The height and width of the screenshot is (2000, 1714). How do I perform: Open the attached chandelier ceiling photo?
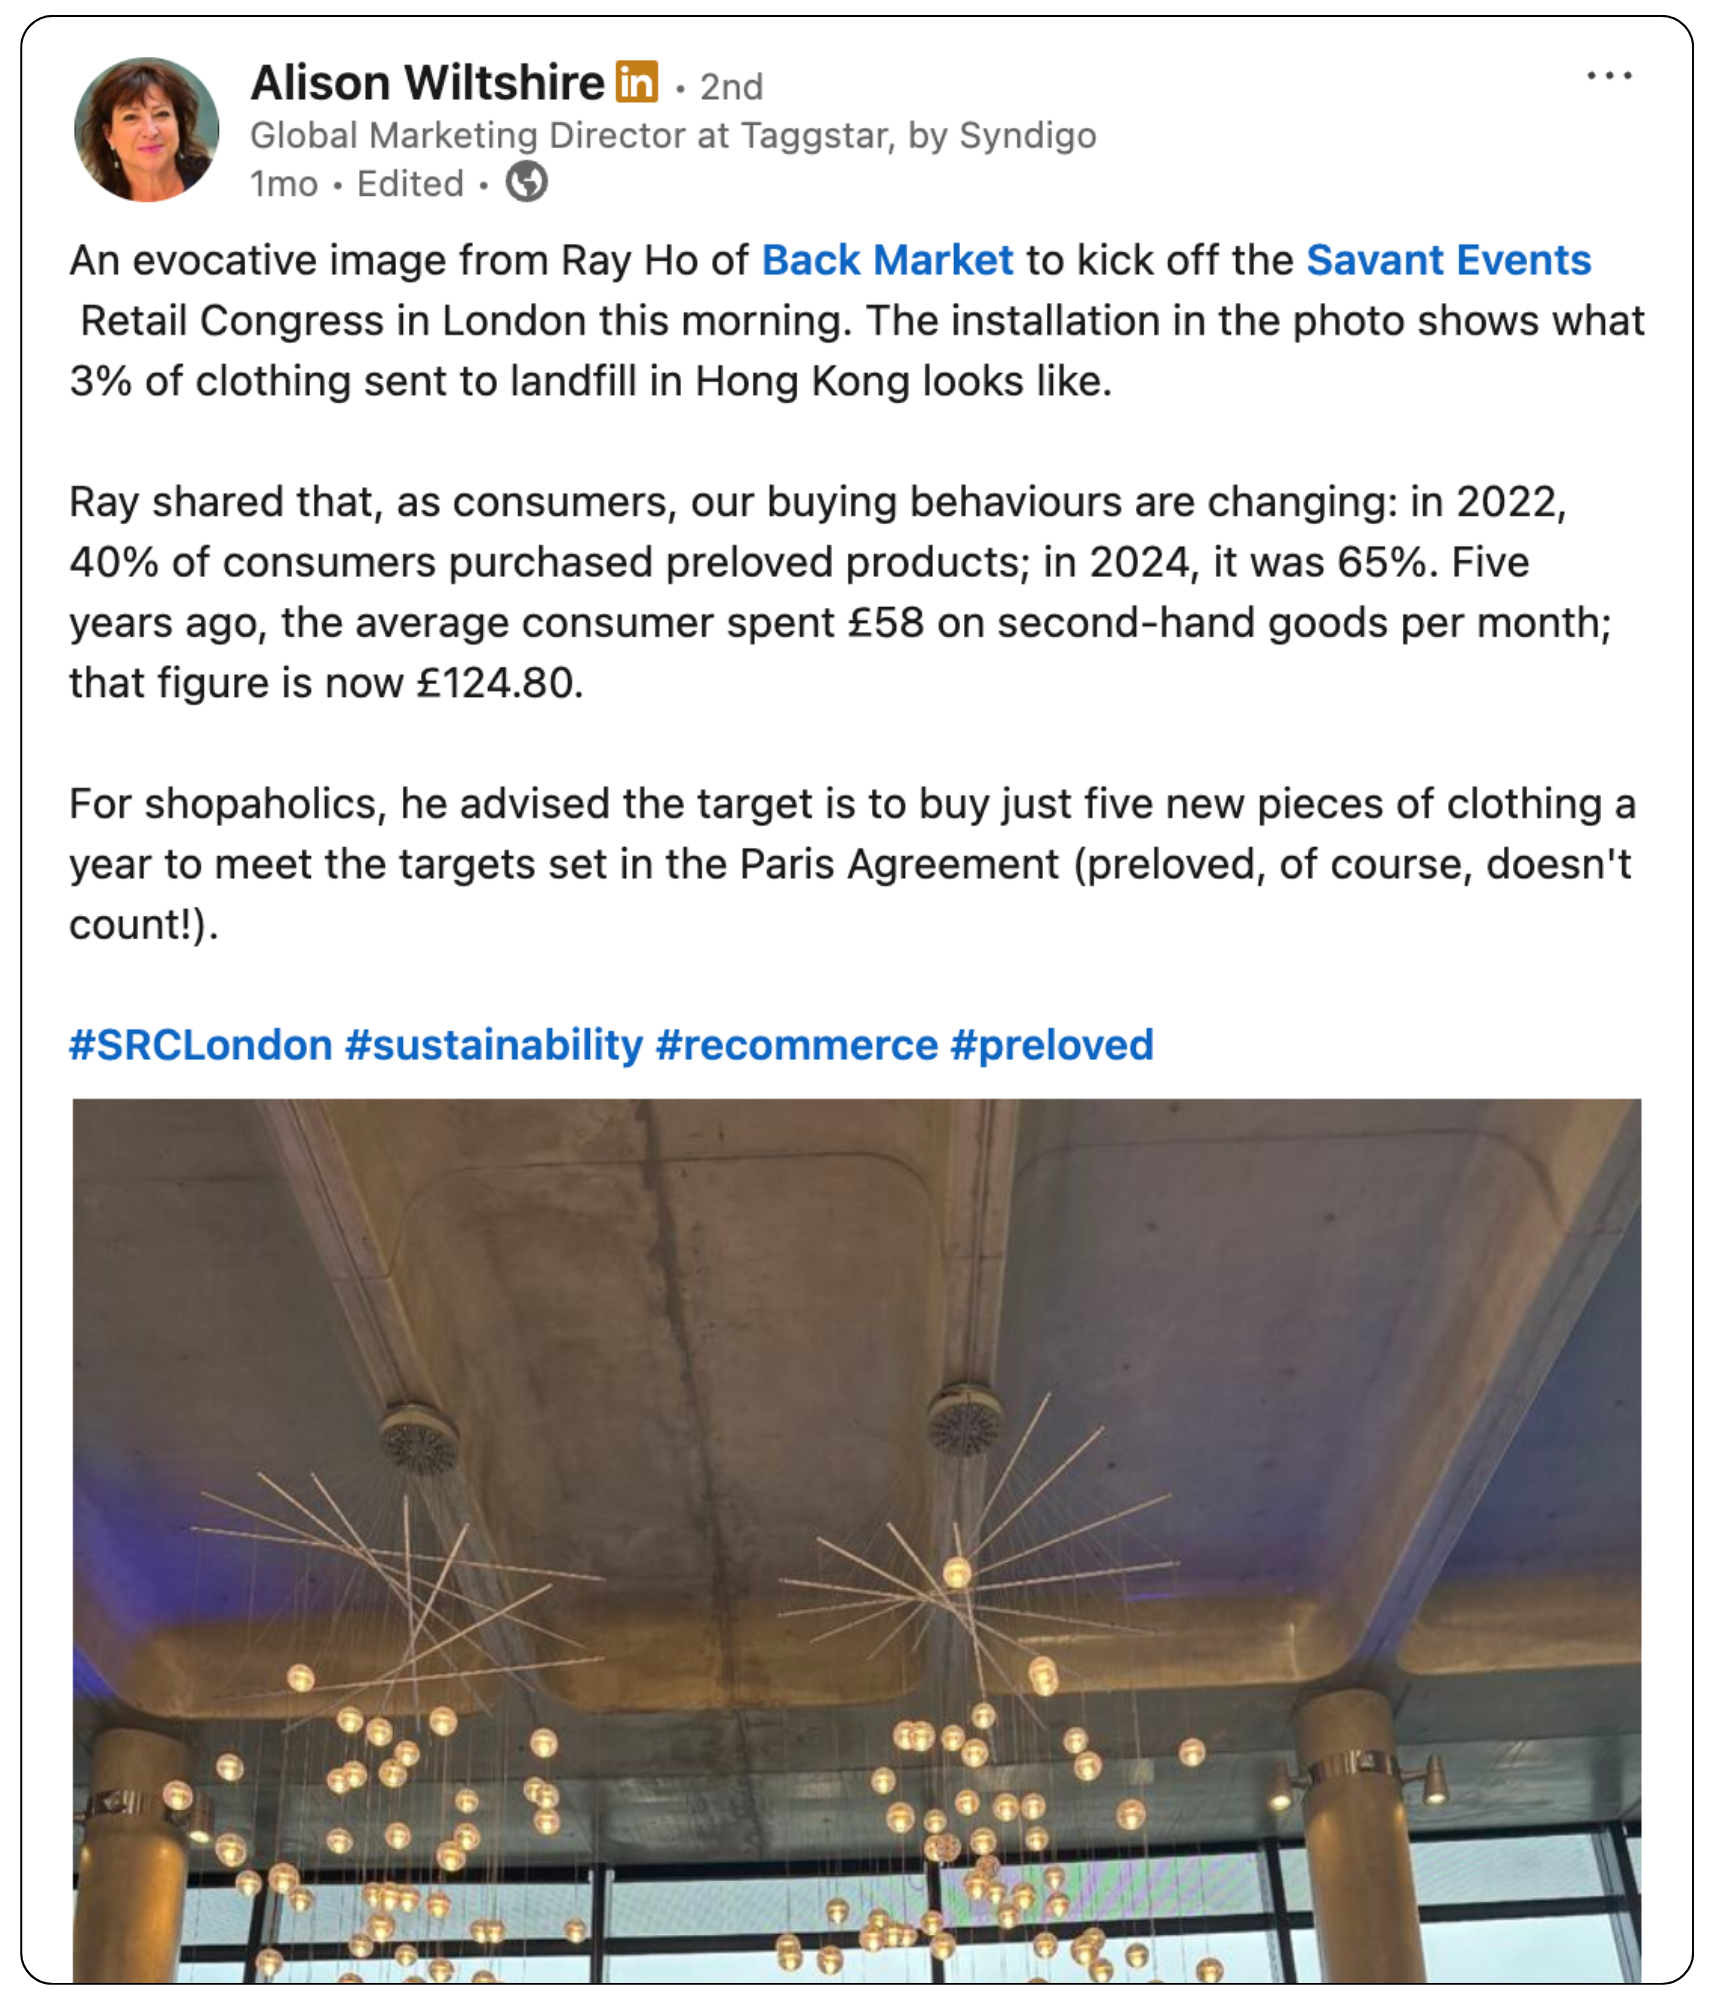point(856,1540)
